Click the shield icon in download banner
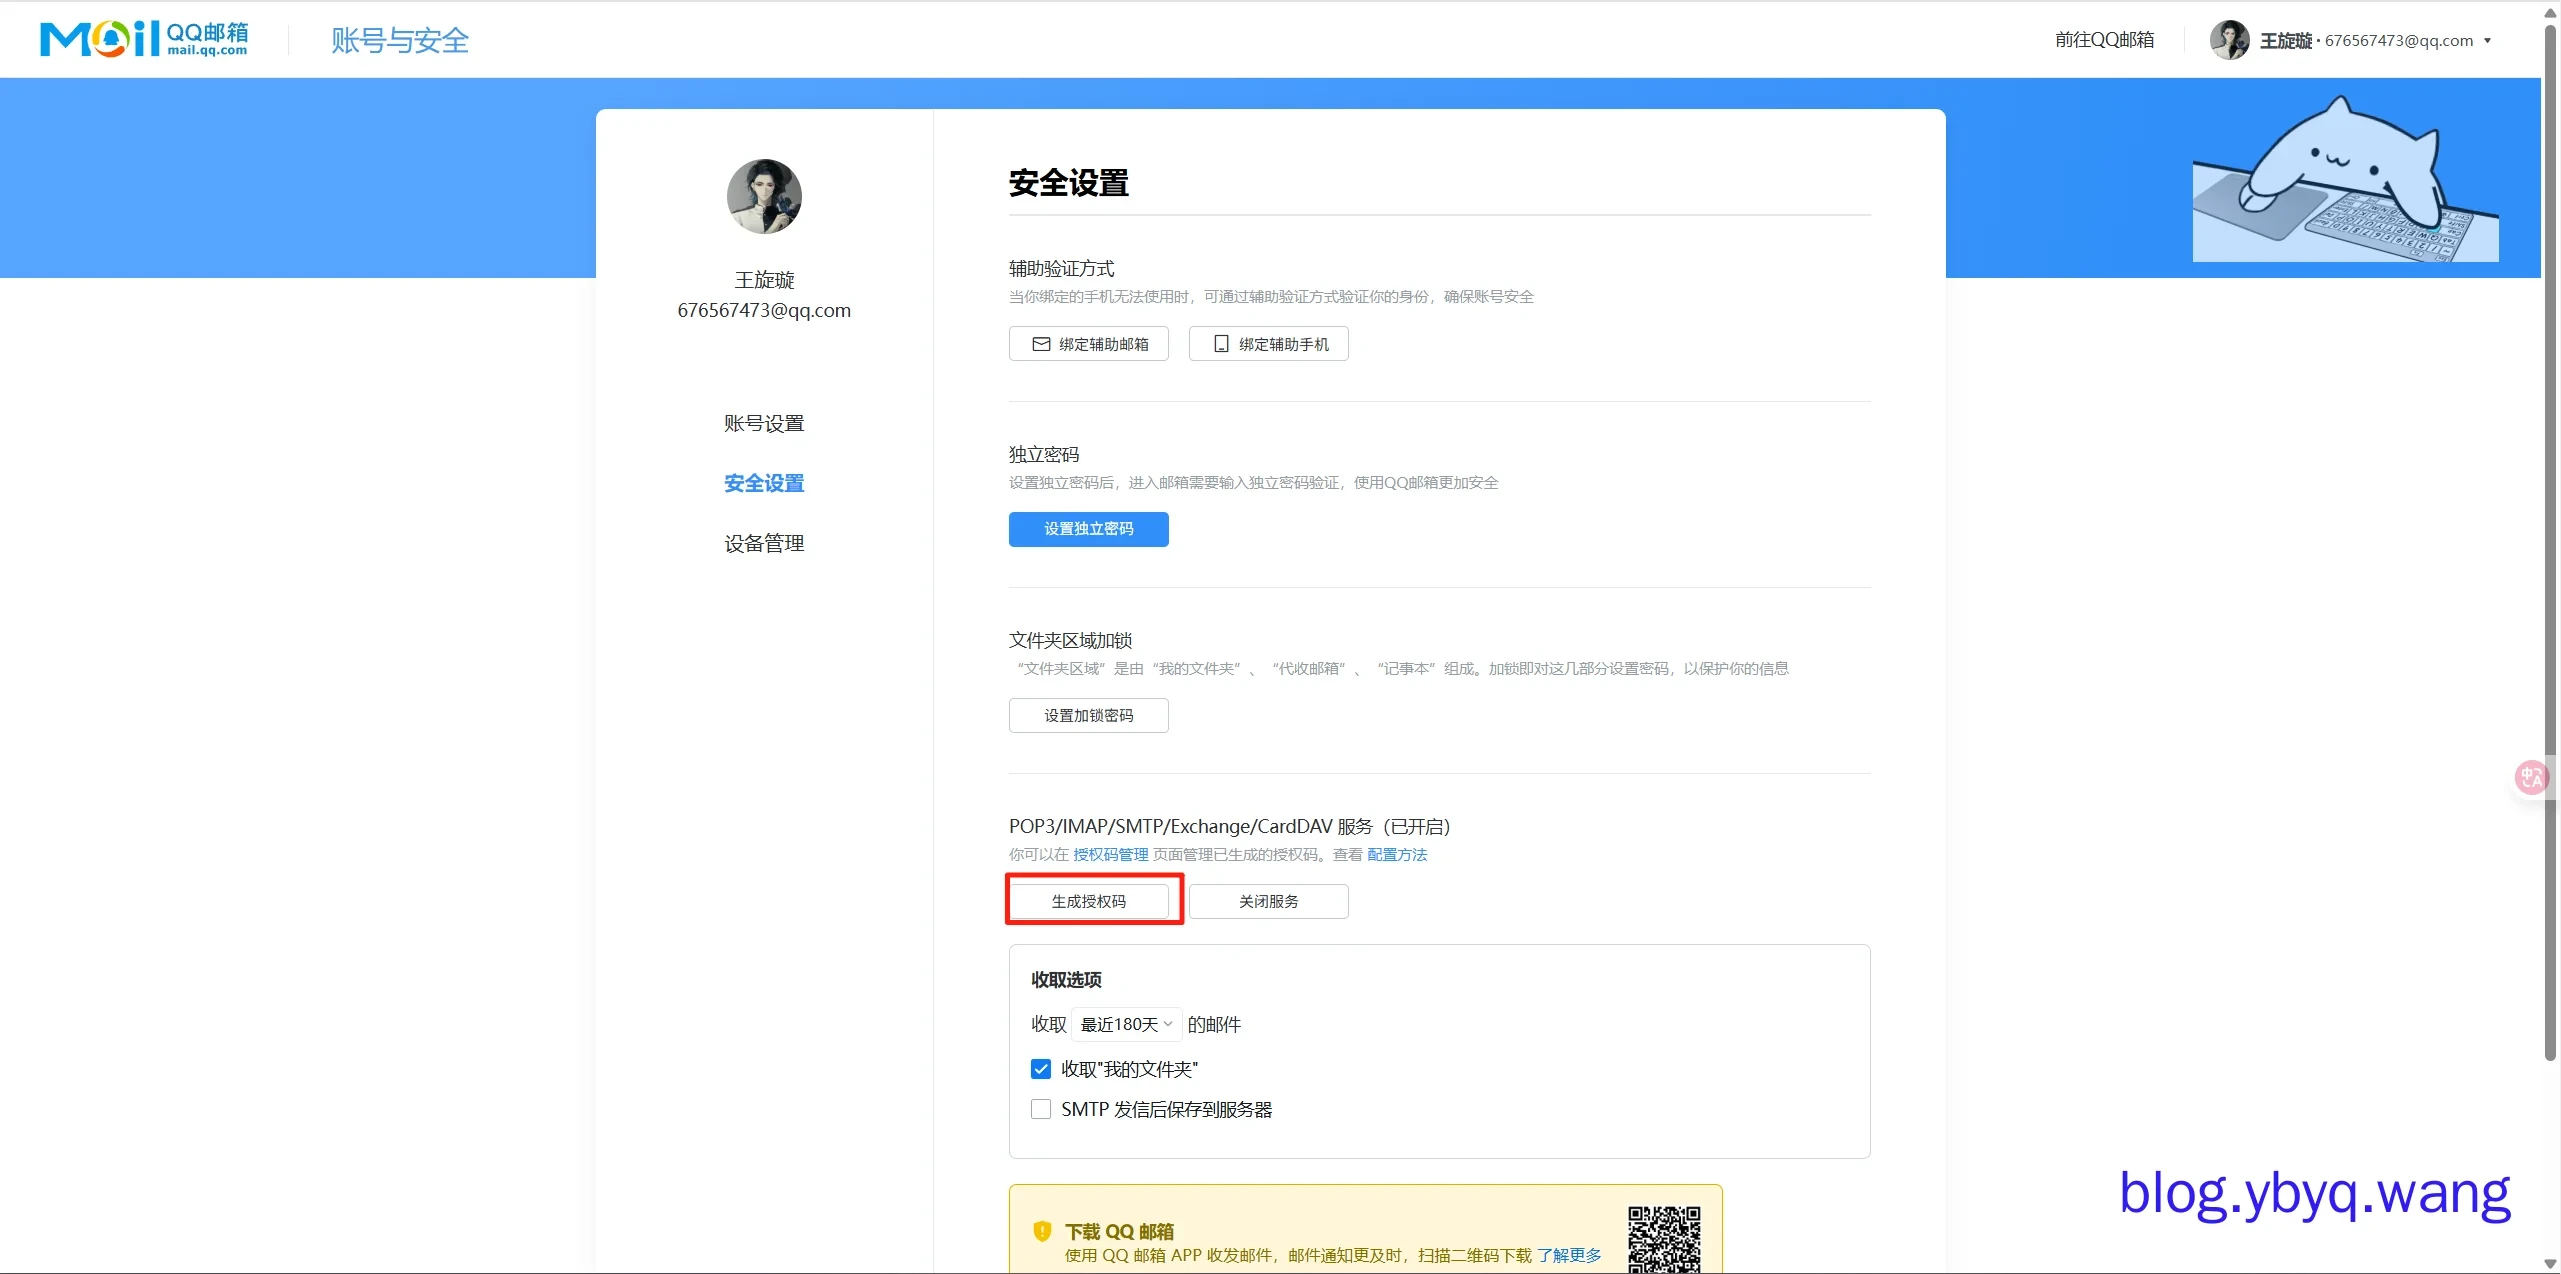 point(1042,1231)
